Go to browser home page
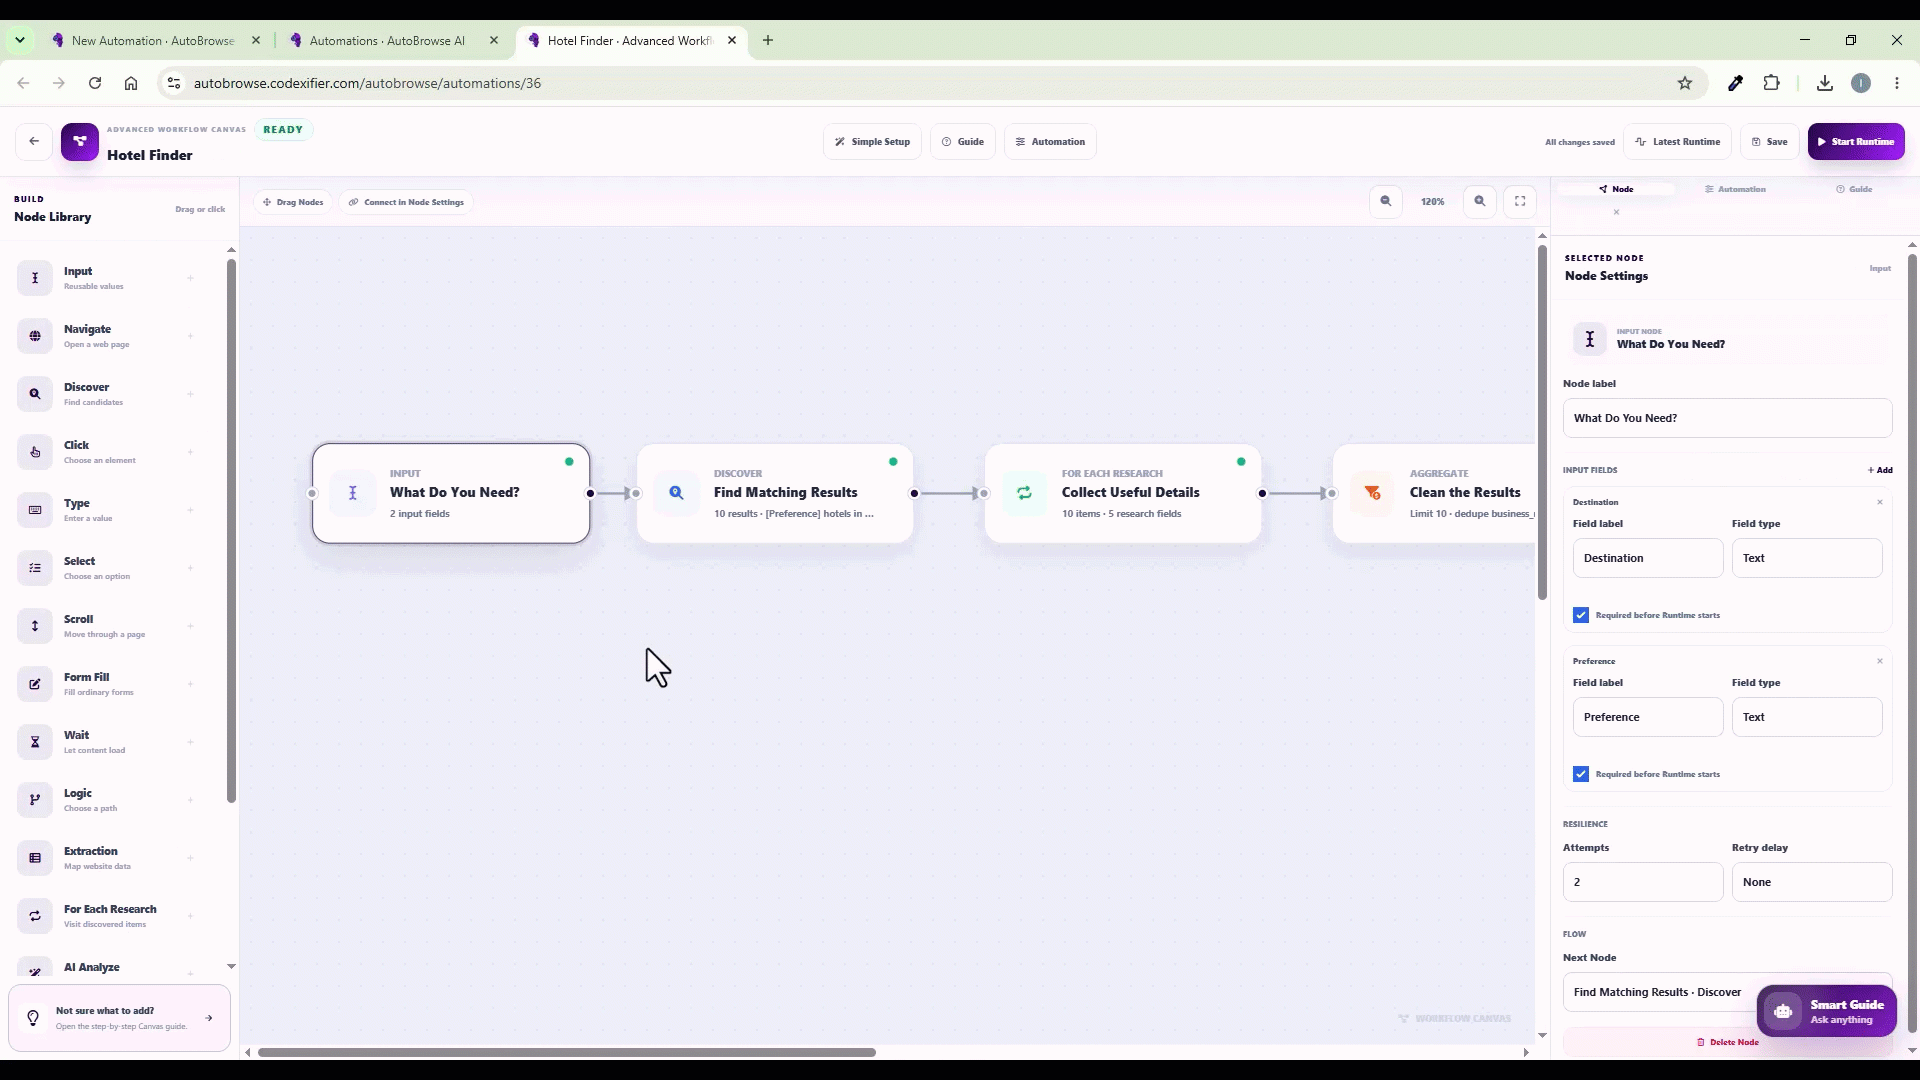This screenshot has height=1080, width=1920. 131,83
